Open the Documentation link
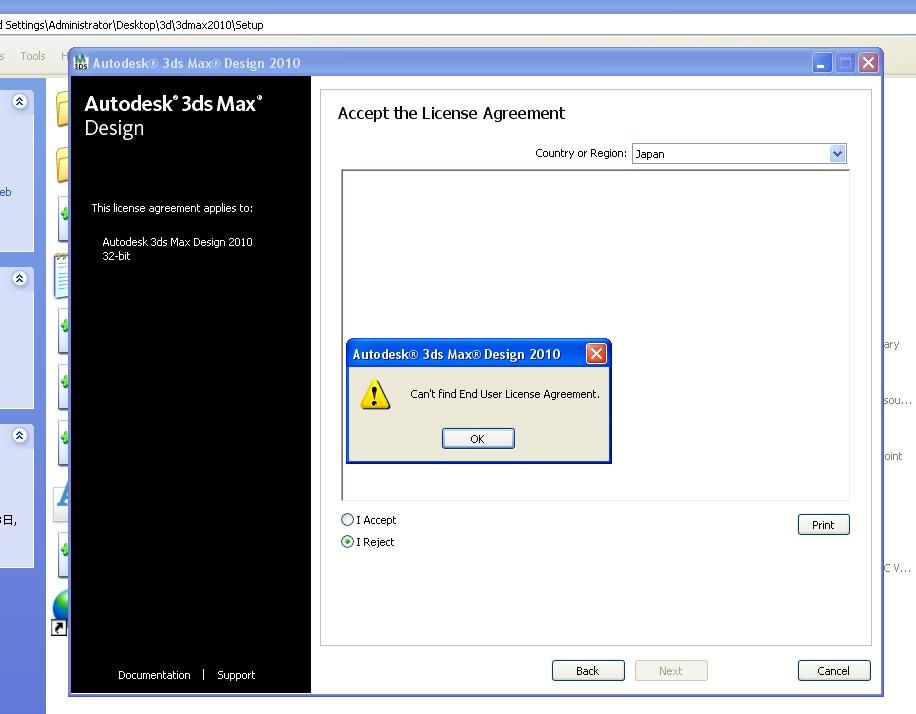The image size is (916, 714). [x=154, y=675]
